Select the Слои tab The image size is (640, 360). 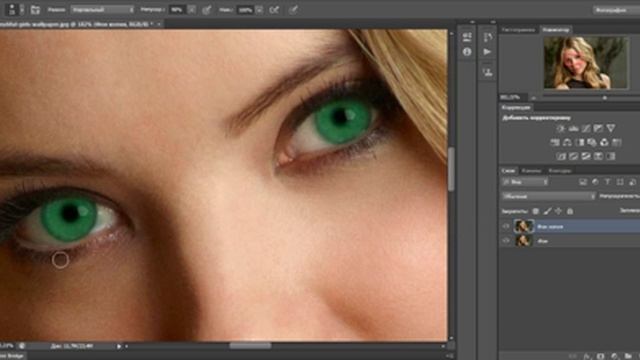point(508,171)
